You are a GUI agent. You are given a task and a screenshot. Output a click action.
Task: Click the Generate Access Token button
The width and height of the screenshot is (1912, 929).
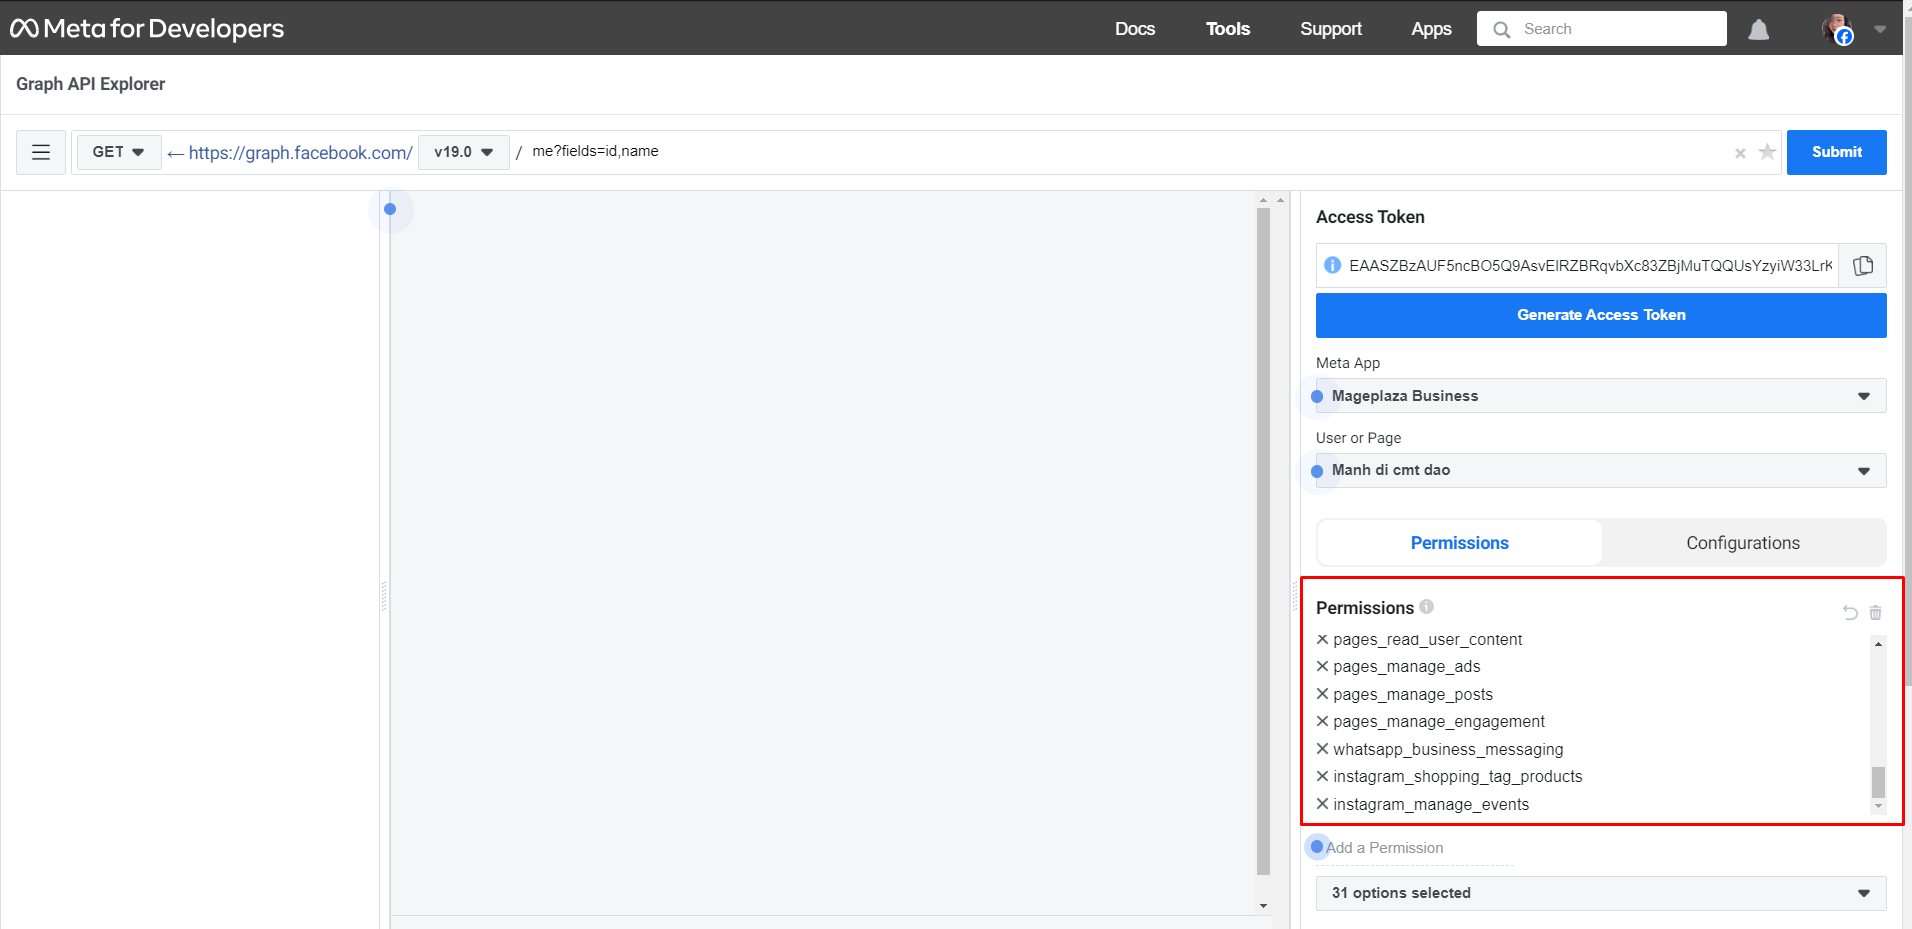pyautogui.click(x=1600, y=315)
